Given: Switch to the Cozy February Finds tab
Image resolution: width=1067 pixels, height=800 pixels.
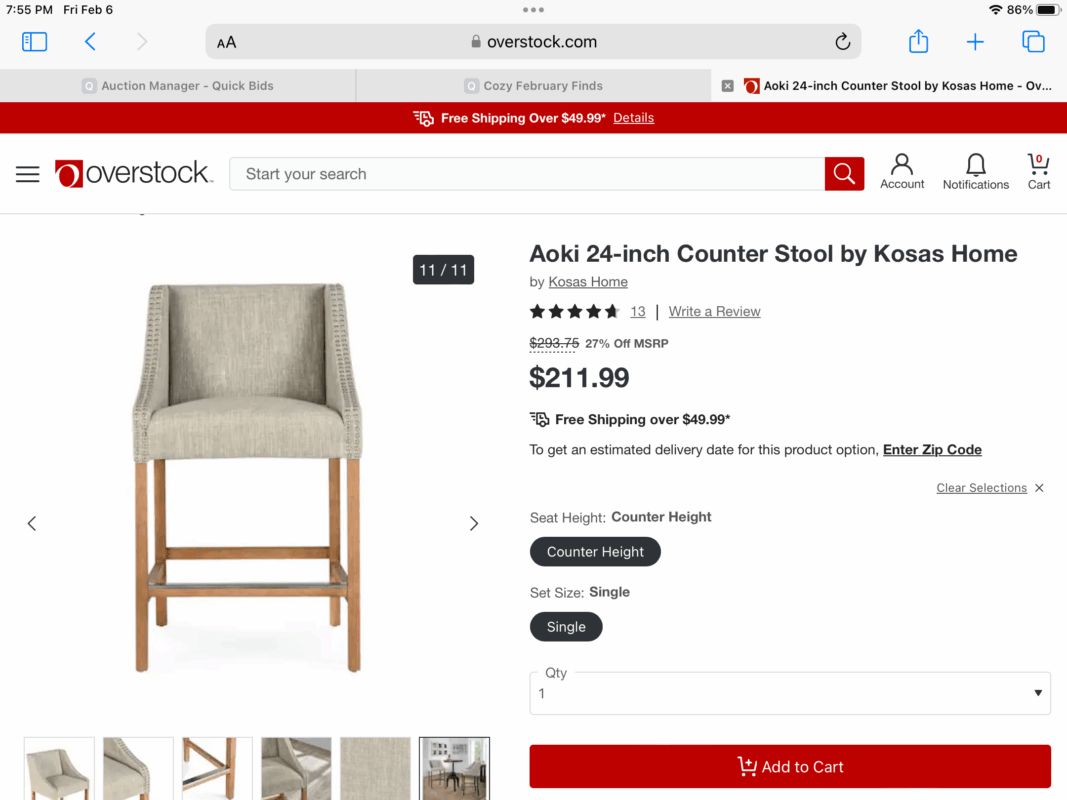Looking at the screenshot, I should pyautogui.click(x=534, y=86).
